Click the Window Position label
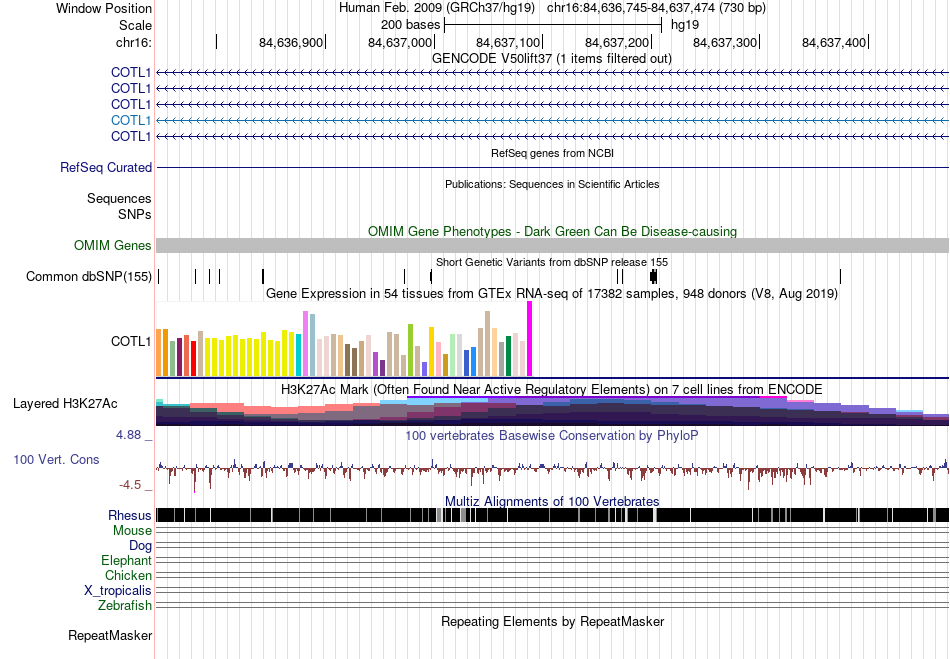 click(x=104, y=8)
